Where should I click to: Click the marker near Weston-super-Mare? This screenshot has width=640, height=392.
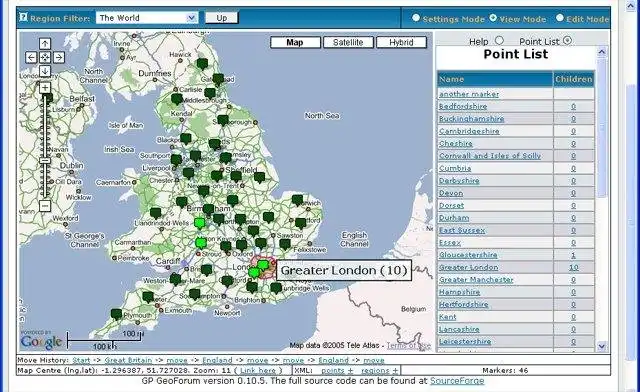click(x=175, y=279)
